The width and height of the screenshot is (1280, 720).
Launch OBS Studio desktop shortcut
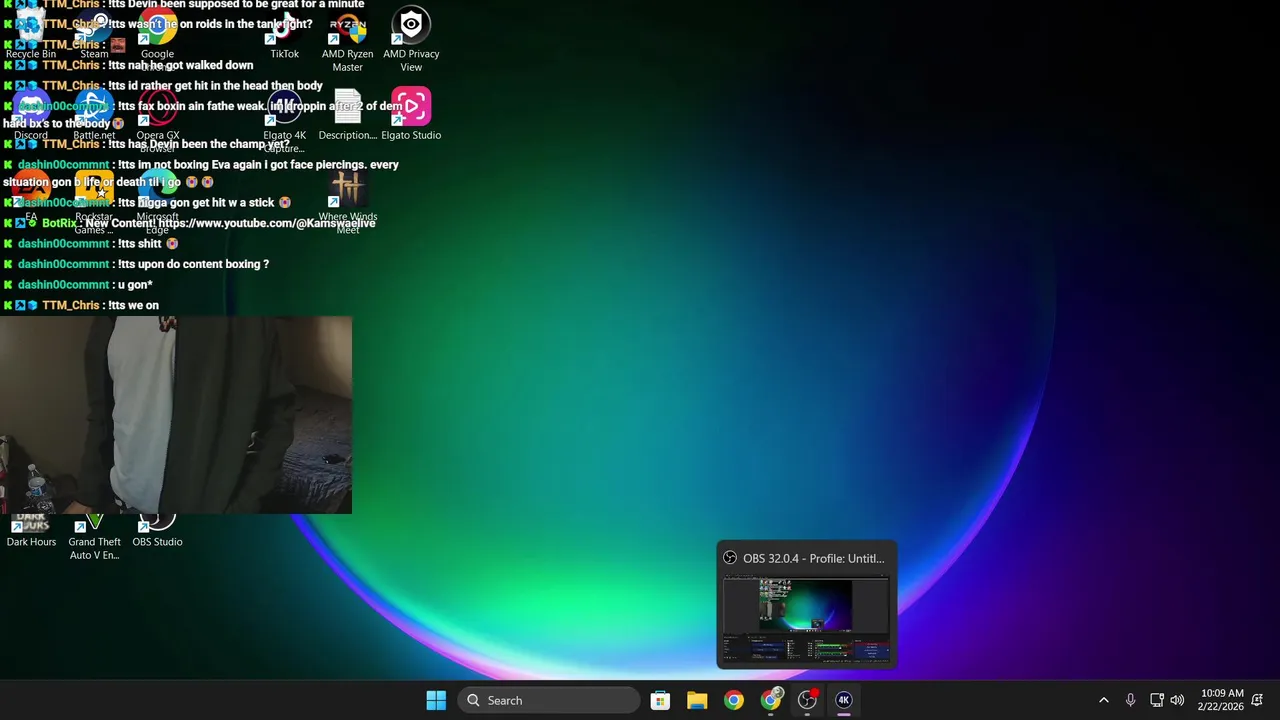click(157, 530)
